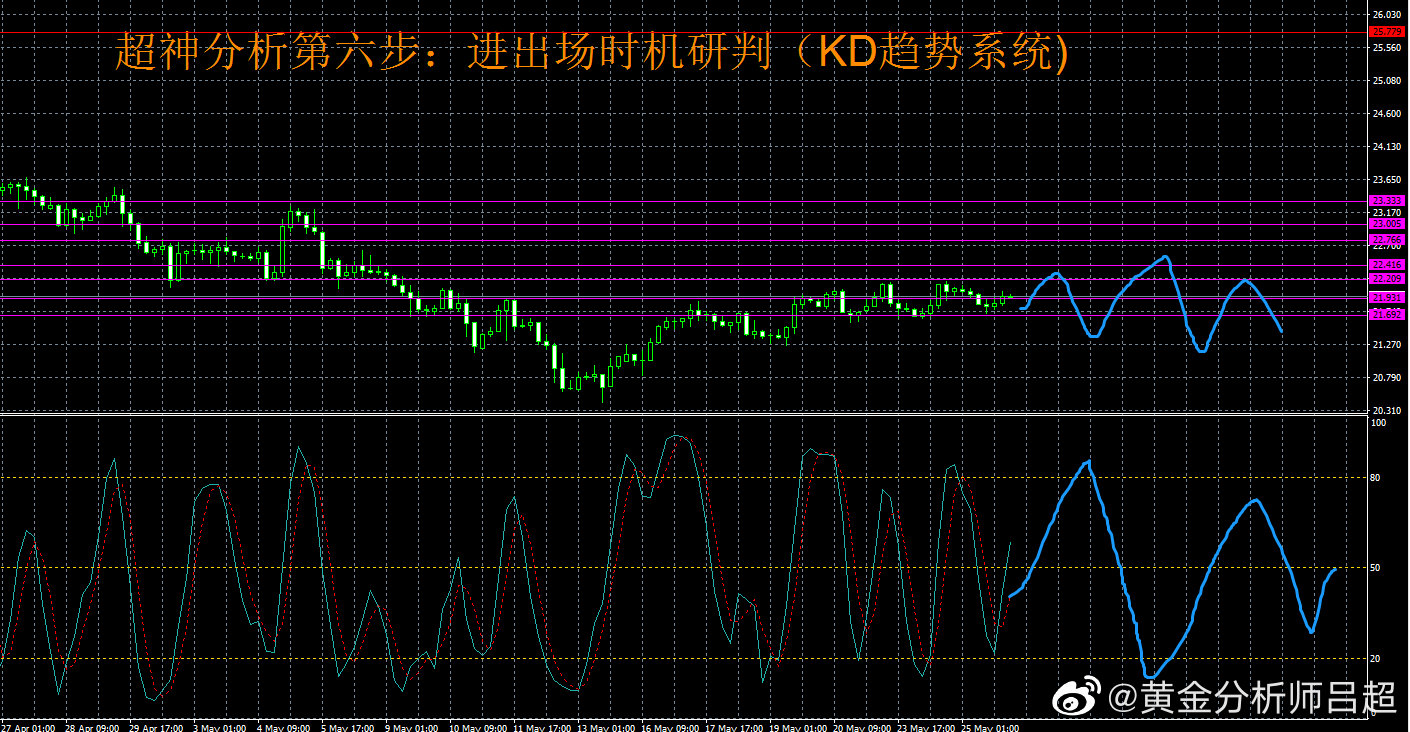Select the magenta 21.931 level label
Screen dimensions: 1410x732
pyautogui.click(x=1387, y=297)
